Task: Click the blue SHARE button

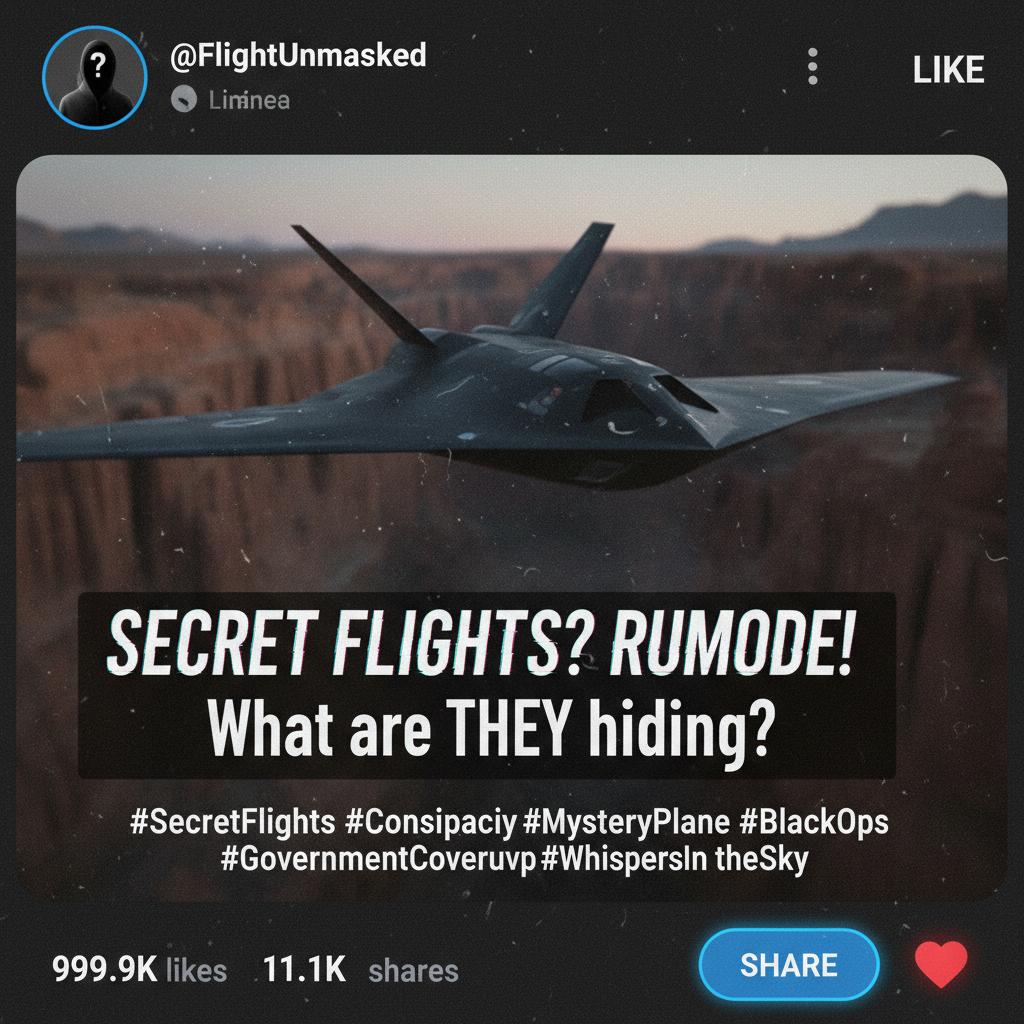Action: [x=789, y=965]
